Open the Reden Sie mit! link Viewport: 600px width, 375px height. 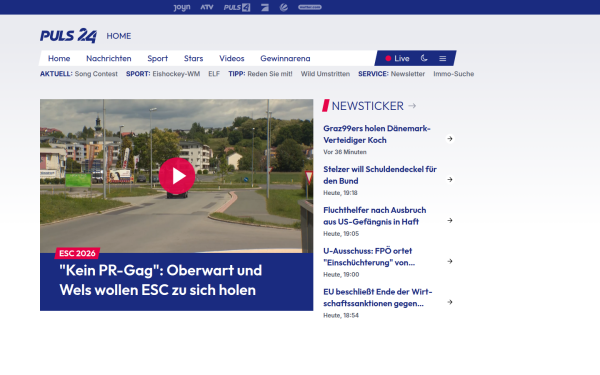(x=270, y=74)
